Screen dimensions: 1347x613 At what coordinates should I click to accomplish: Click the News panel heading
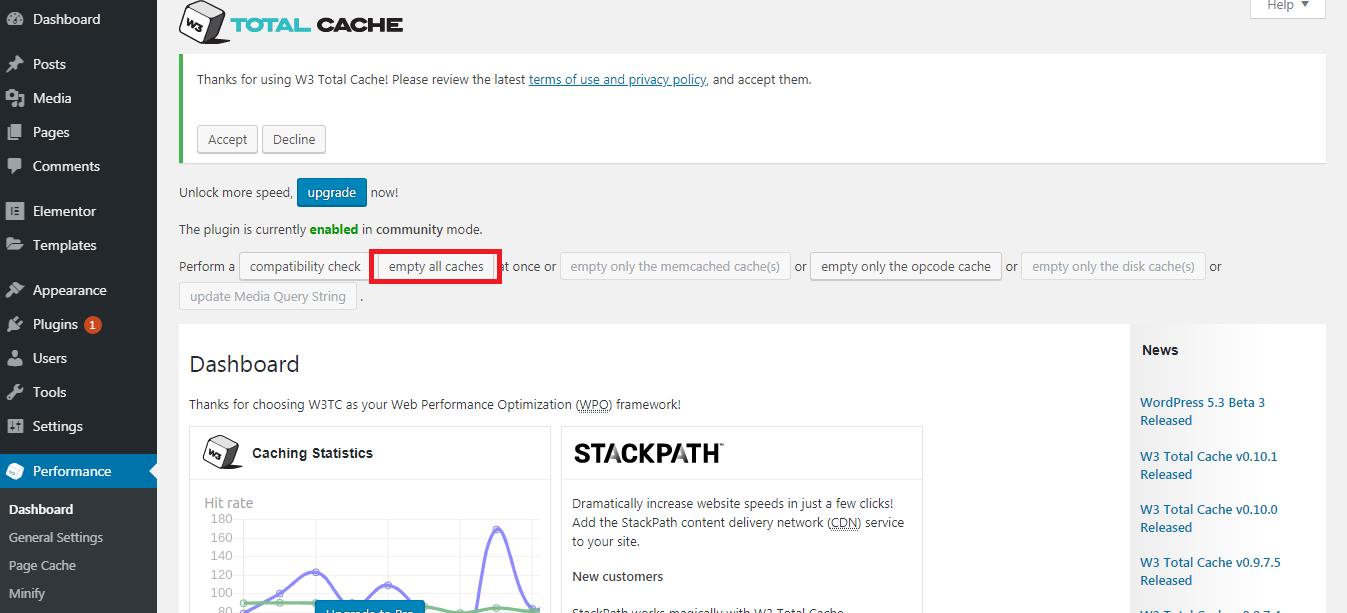click(x=1160, y=350)
